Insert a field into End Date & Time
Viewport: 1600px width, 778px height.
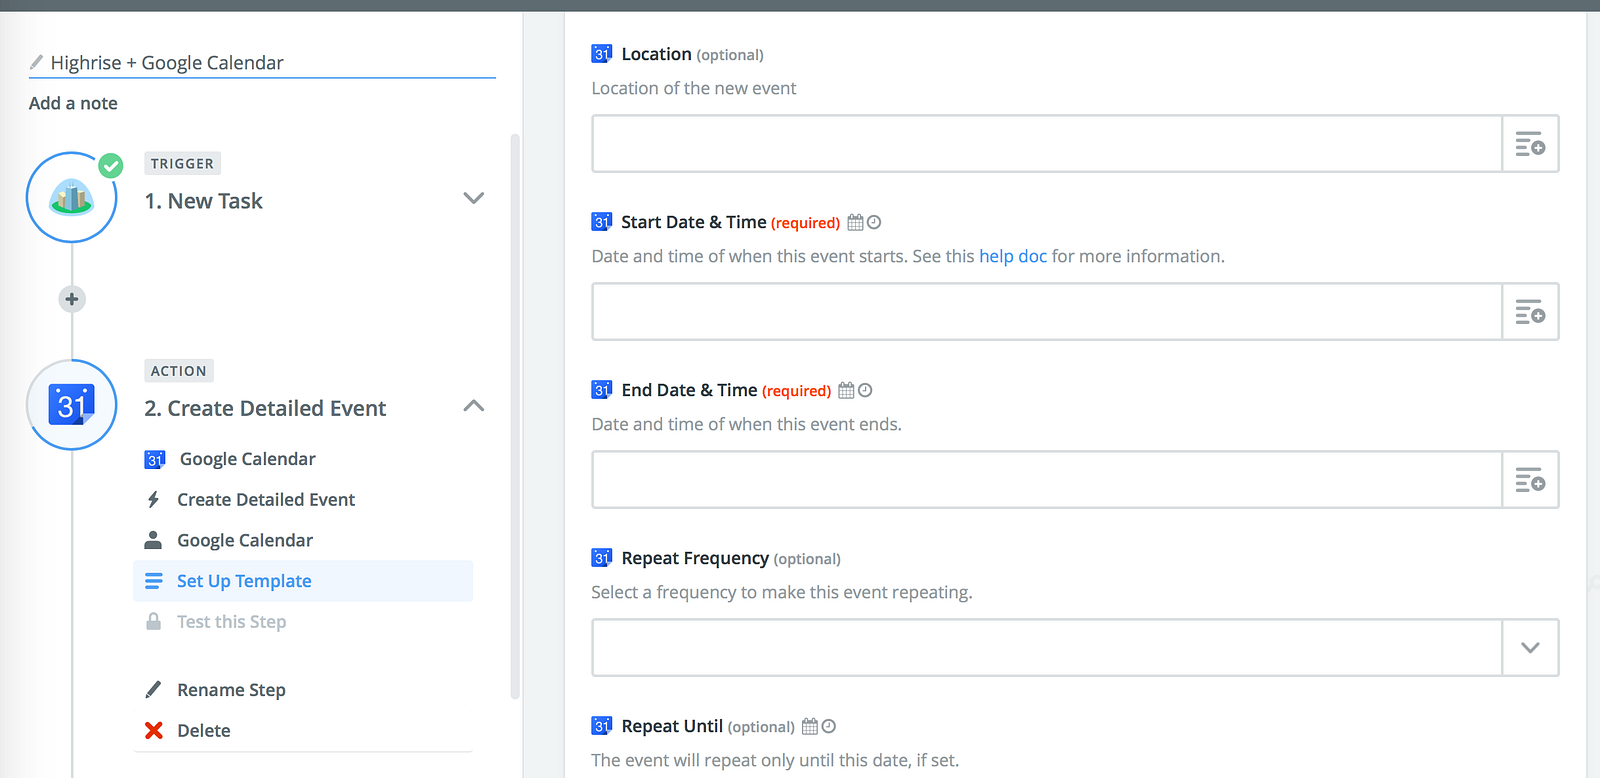pyautogui.click(x=1530, y=480)
